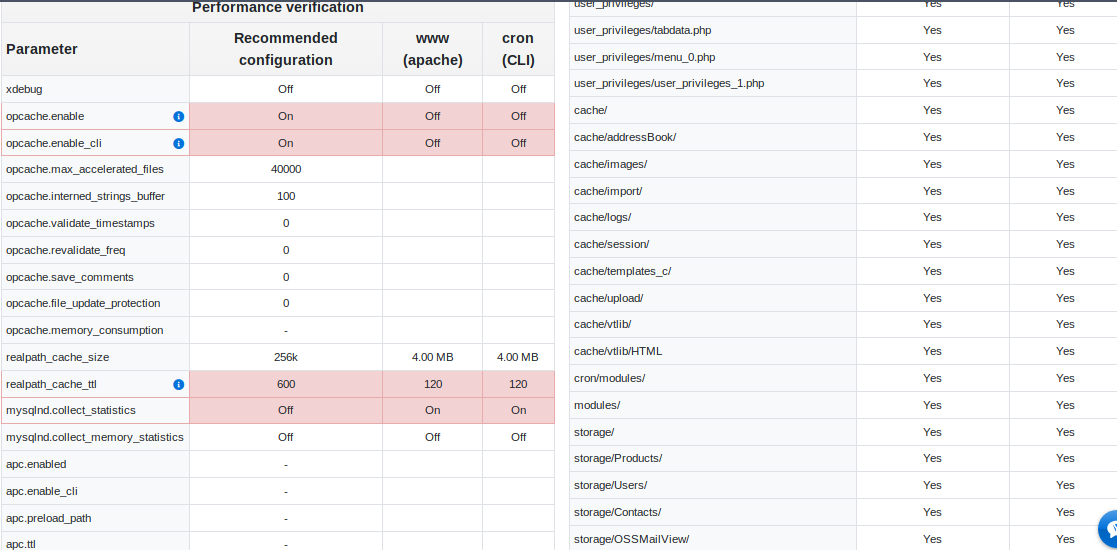Viewport: 1117px width, 550px height.
Task: Click cache/images/ path
Action: (x=611, y=164)
